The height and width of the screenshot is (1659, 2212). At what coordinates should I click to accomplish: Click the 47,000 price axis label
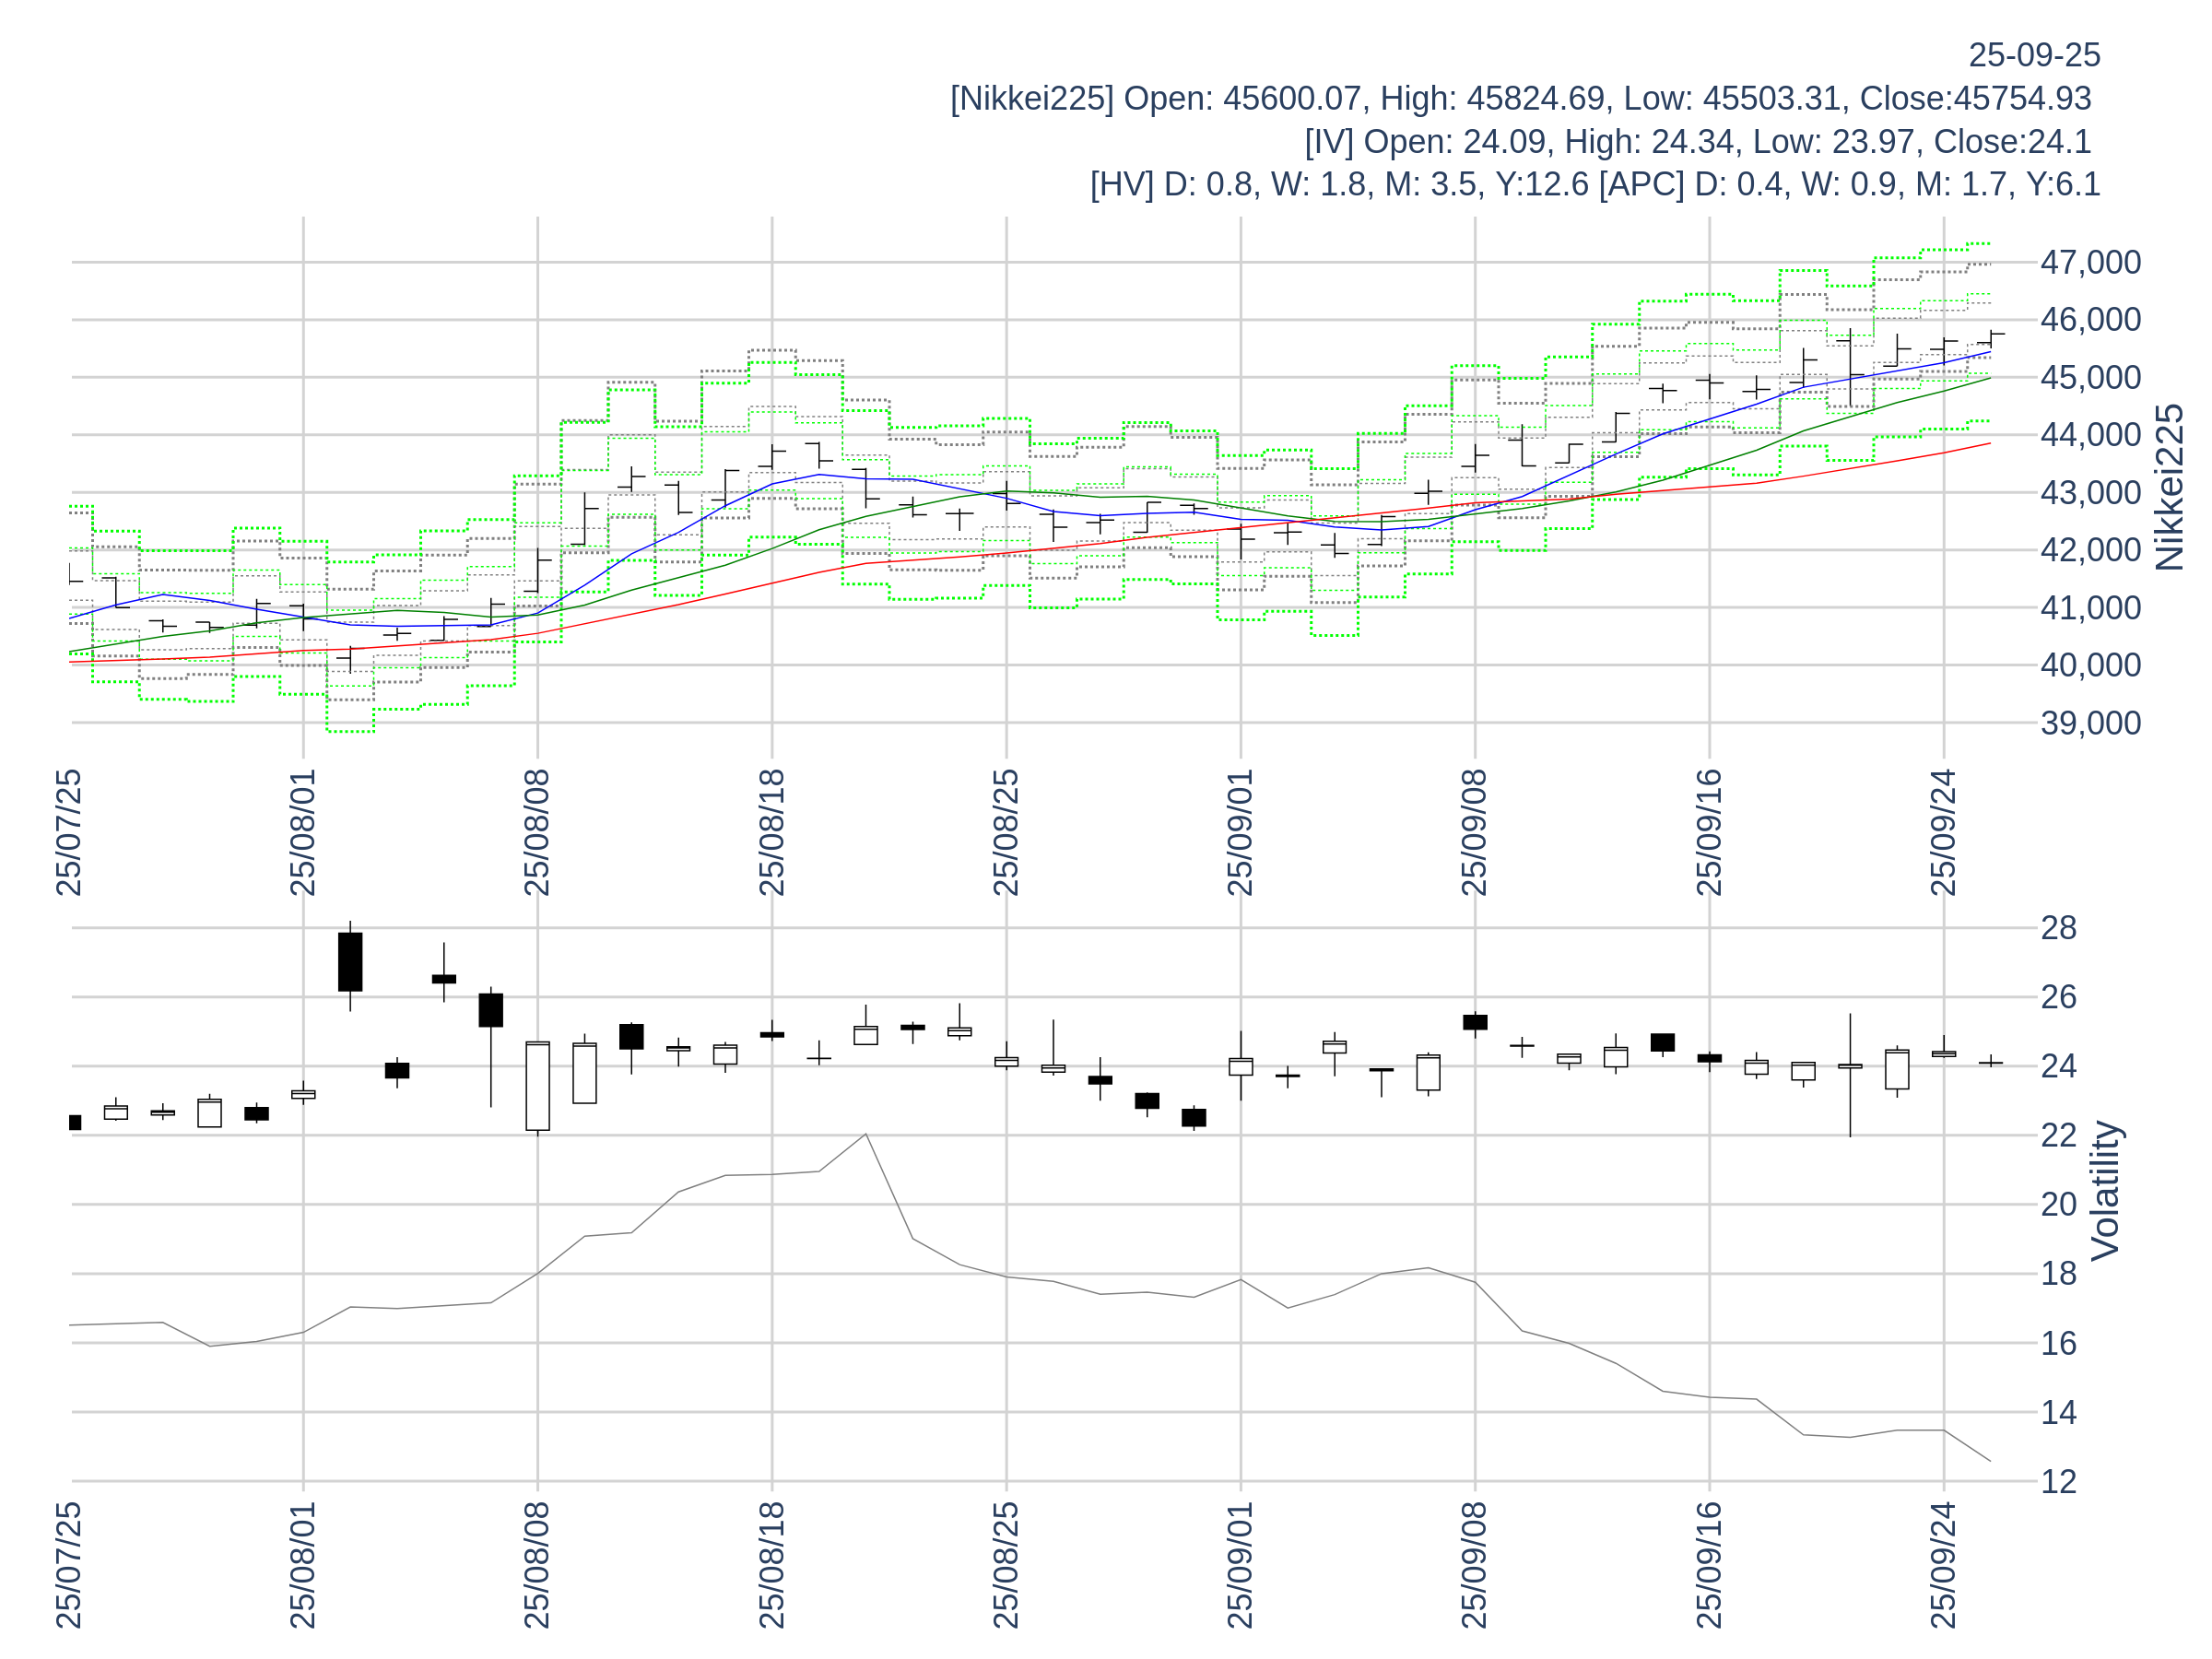click(2089, 263)
